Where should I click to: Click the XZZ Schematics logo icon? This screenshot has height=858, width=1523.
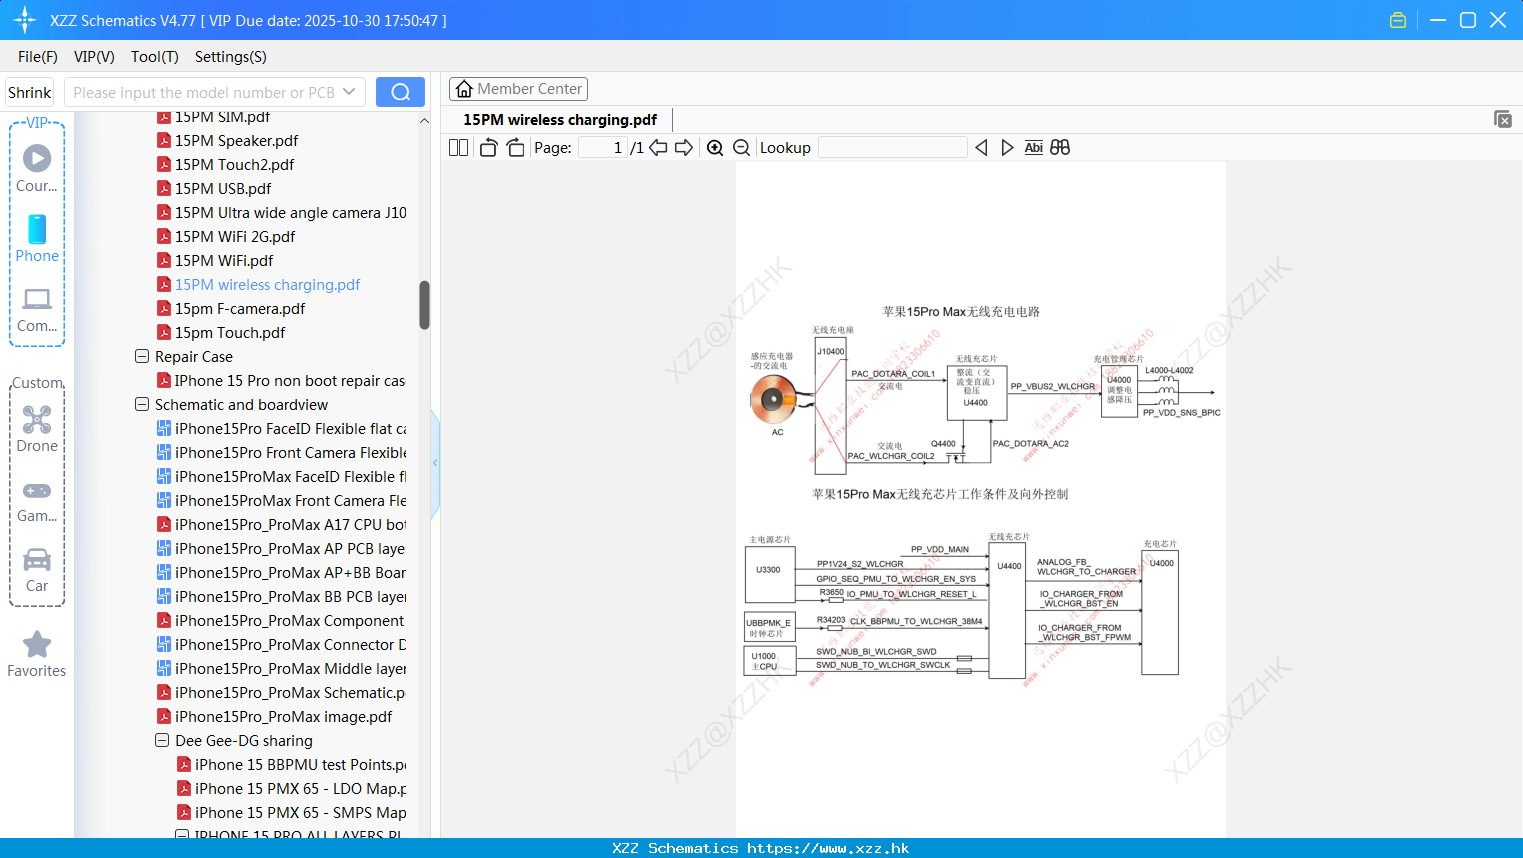pyautogui.click(x=25, y=20)
